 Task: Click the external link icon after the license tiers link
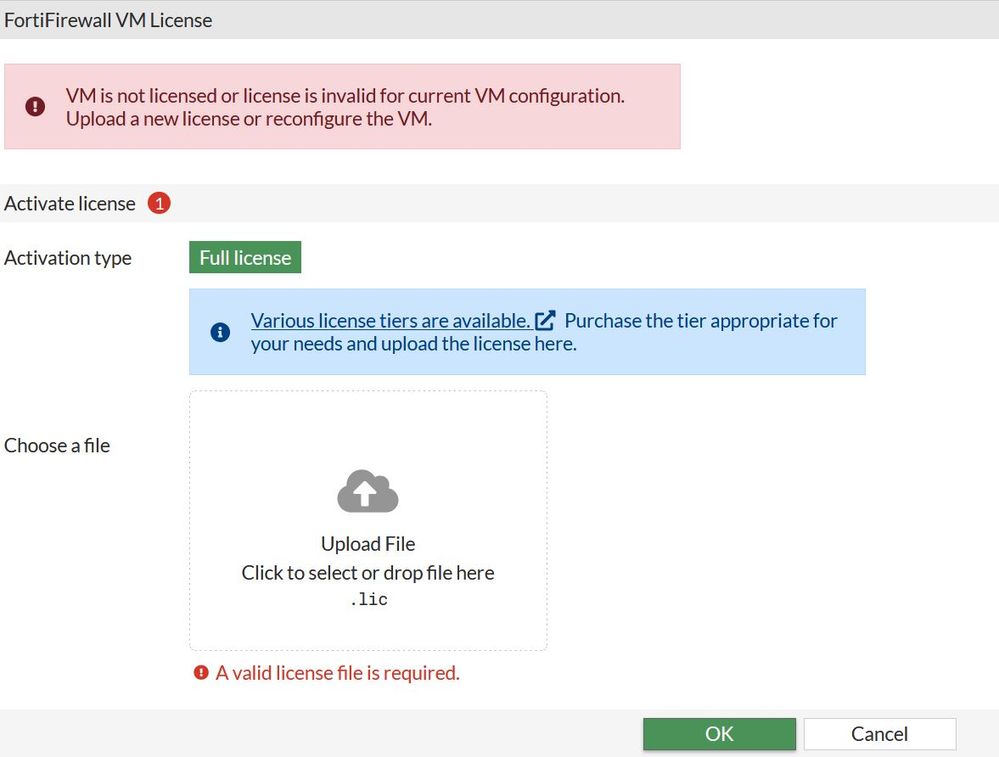(545, 320)
